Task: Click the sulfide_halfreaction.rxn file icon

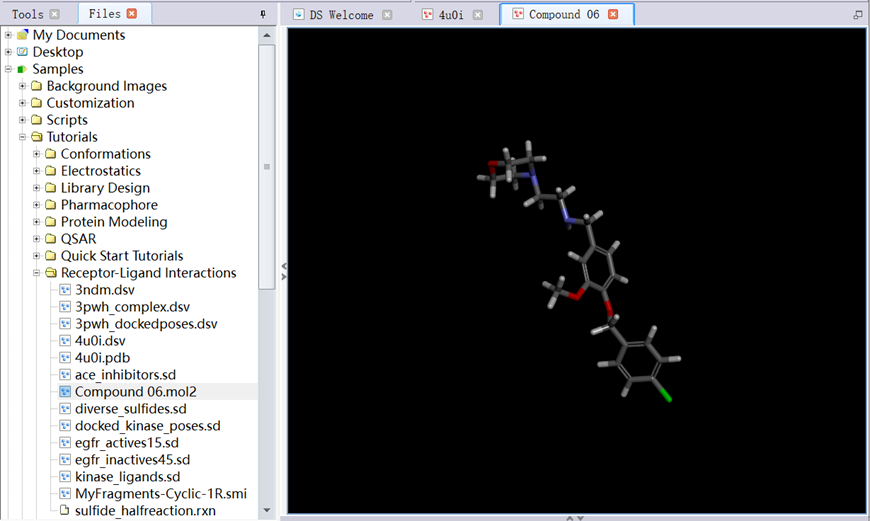Action: pos(65,511)
